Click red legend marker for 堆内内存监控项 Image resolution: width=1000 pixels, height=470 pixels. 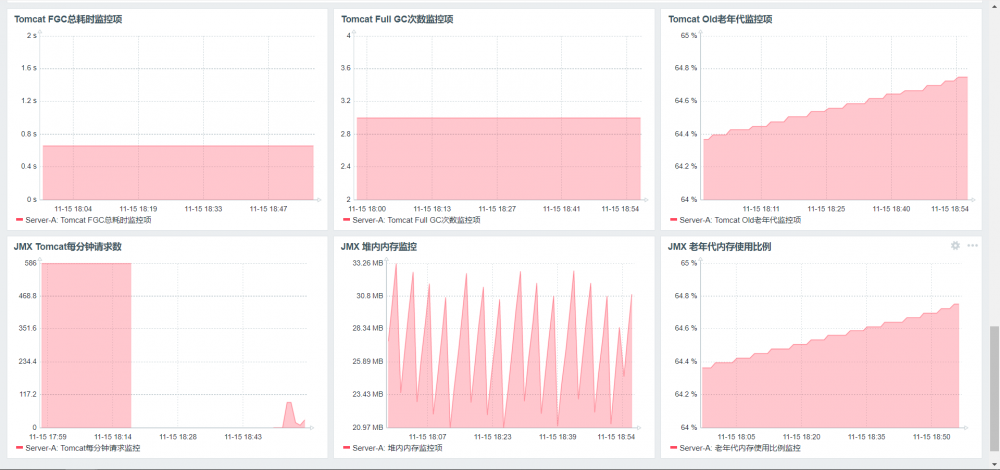(x=346, y=448)
